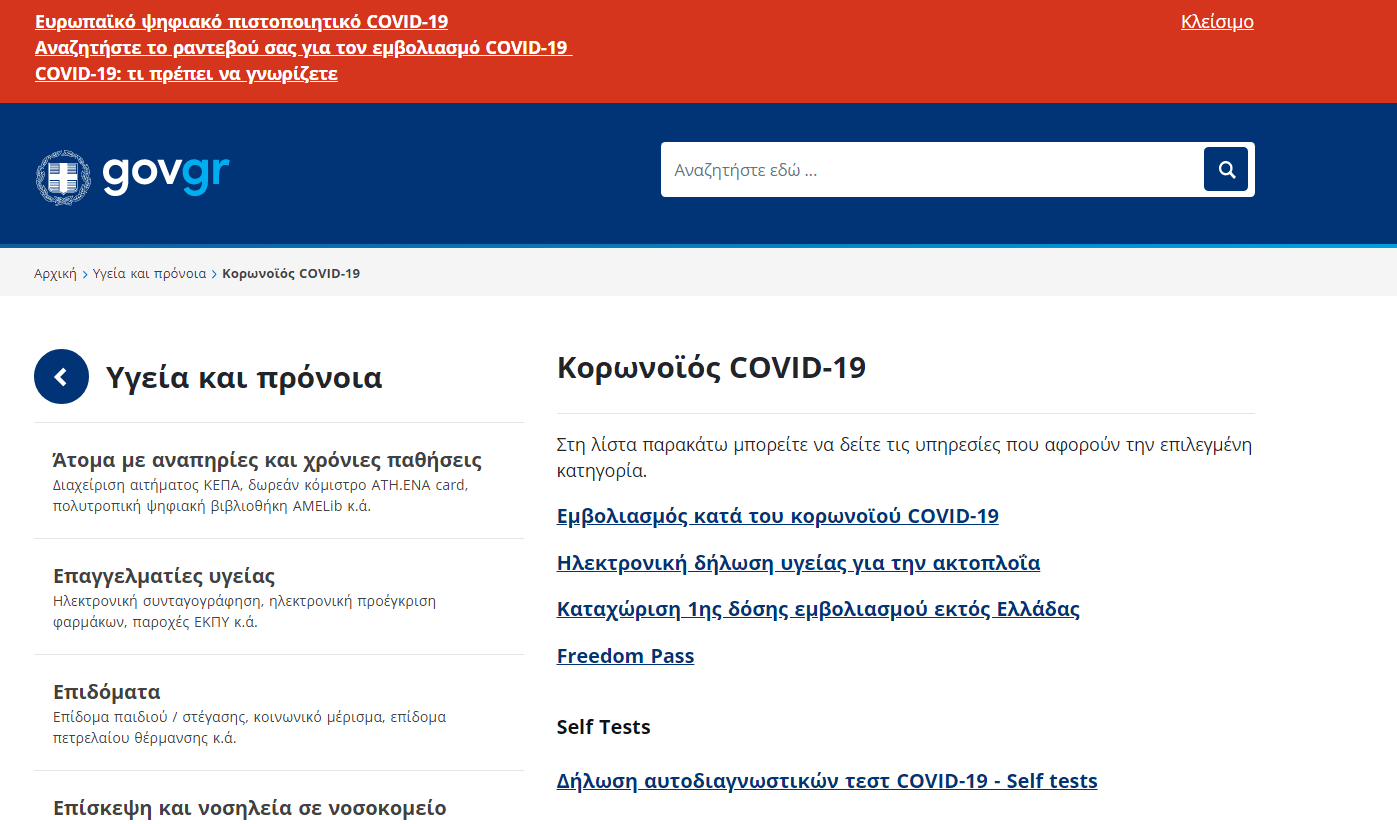Open the Ευρωπαϊκό ψηφιακό πιστοποιητικό COVID-19 banner link

[x=241, y=20]
